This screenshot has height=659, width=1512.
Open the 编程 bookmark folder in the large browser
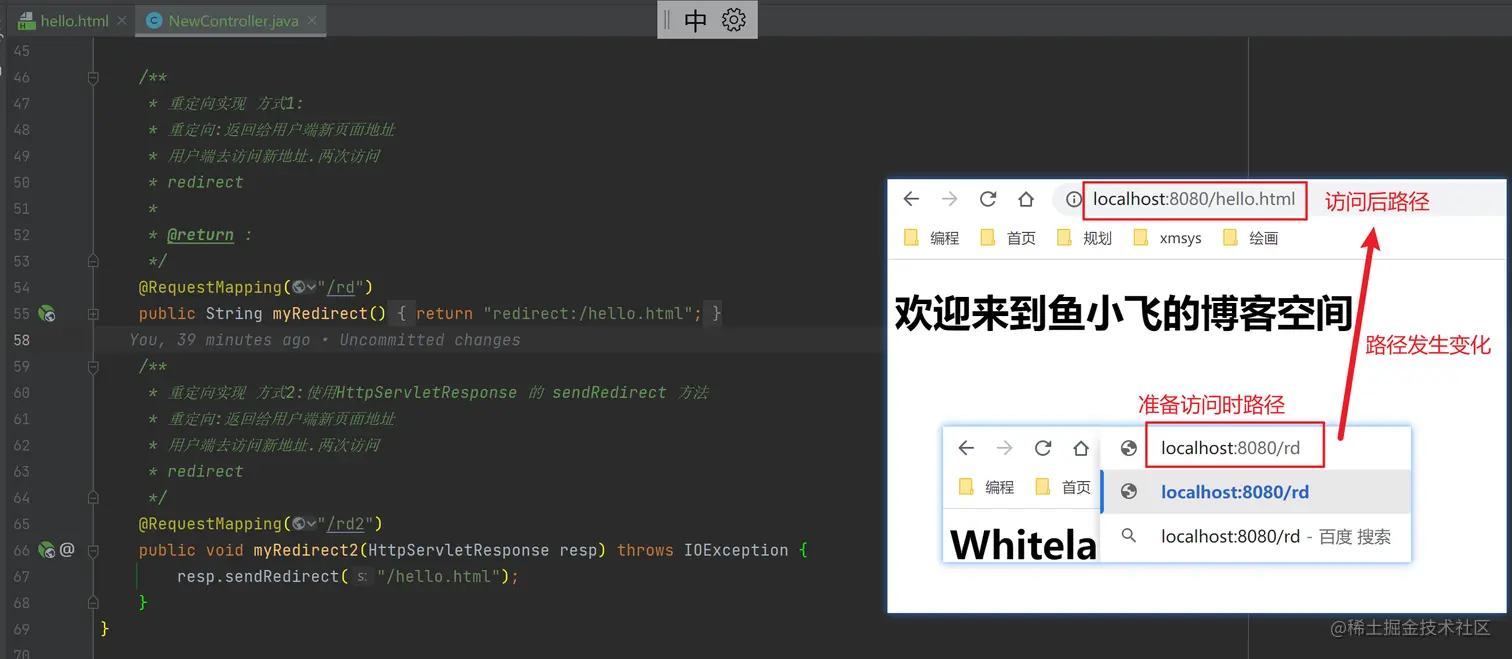pyautogui.click(x=931, y=238)
